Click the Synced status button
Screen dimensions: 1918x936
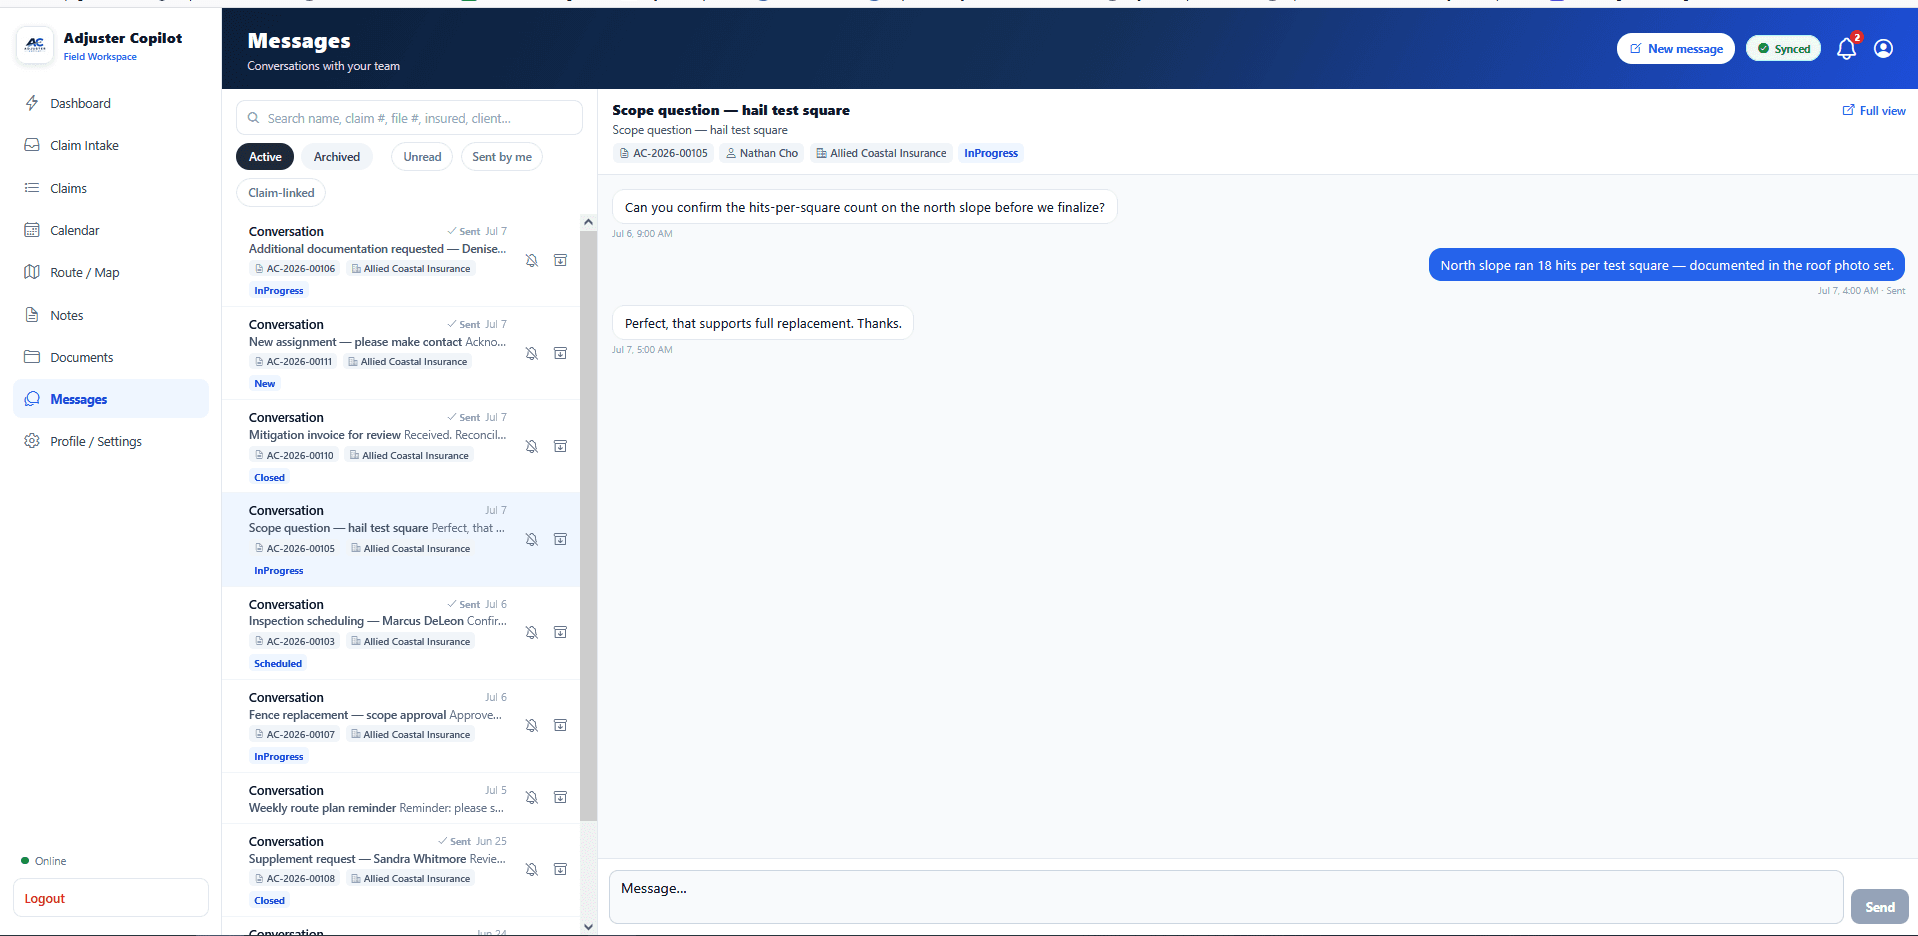[x=1784, y=48]
